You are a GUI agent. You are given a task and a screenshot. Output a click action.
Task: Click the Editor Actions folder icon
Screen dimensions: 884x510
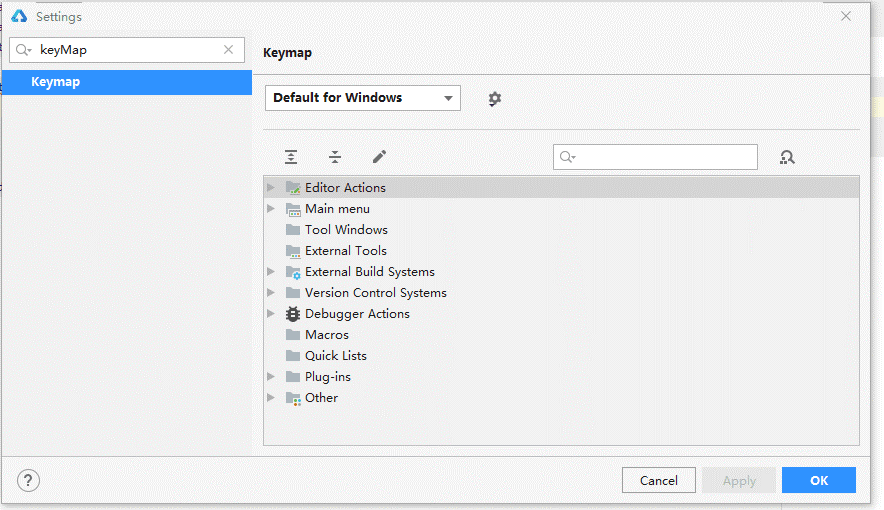(x=293, y=188)
